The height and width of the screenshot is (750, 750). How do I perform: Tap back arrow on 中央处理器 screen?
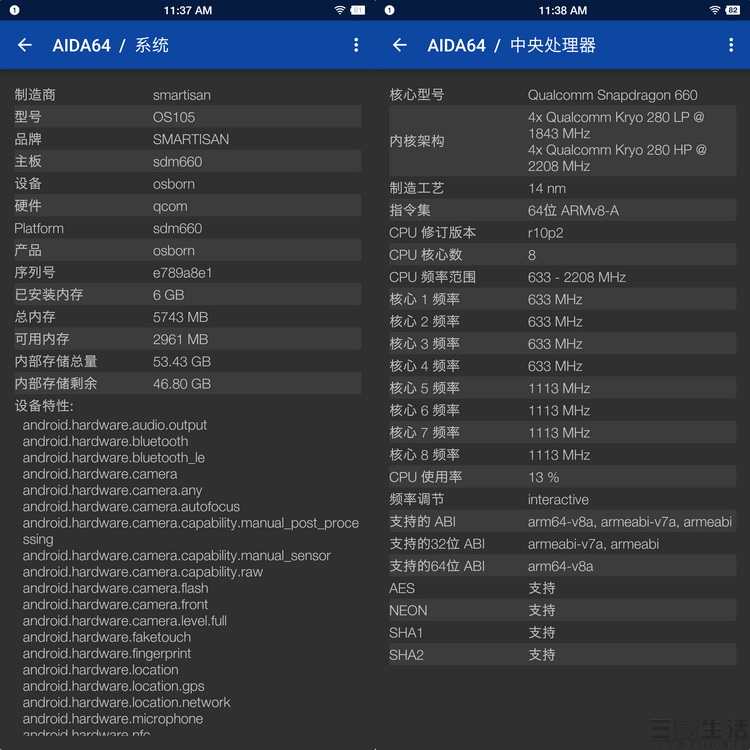click(x=400, y=45)
